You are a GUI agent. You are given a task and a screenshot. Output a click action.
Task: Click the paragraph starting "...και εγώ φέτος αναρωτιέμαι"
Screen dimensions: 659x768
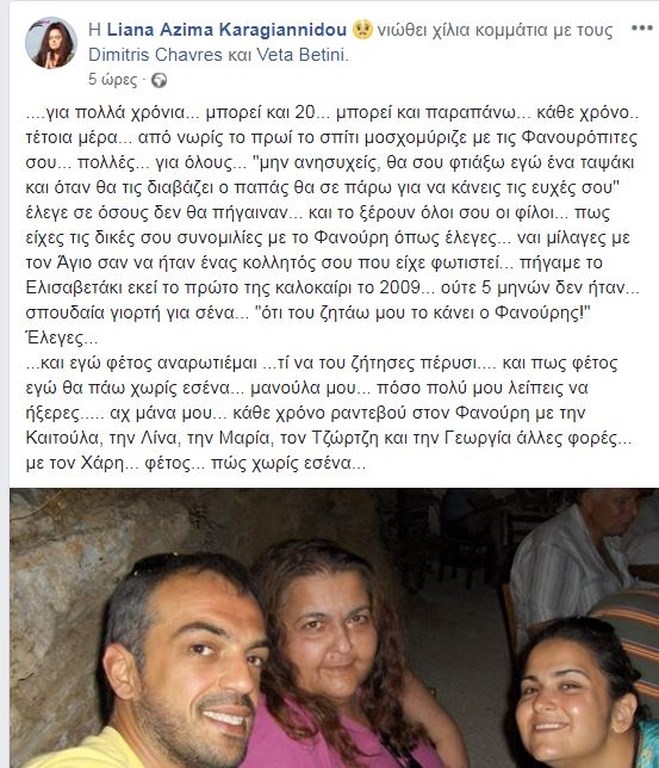pos(329,412)
